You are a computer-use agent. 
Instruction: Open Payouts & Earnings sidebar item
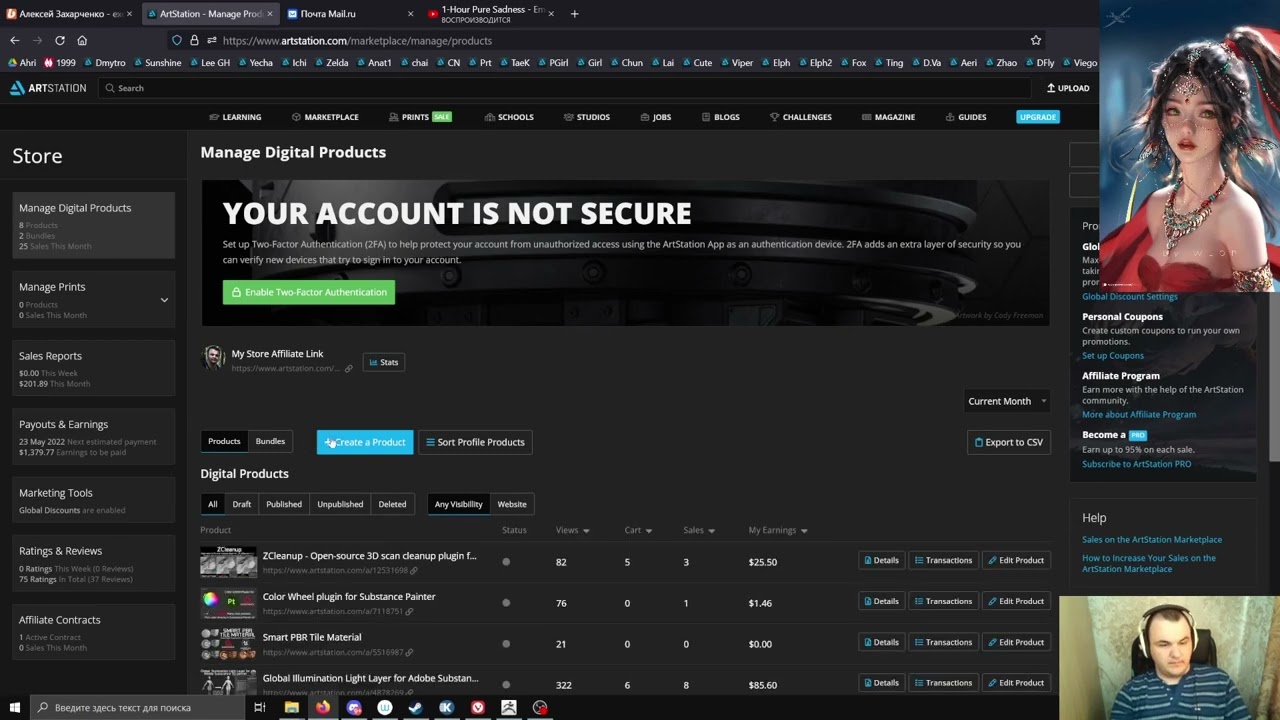click(x=94, y=438)
